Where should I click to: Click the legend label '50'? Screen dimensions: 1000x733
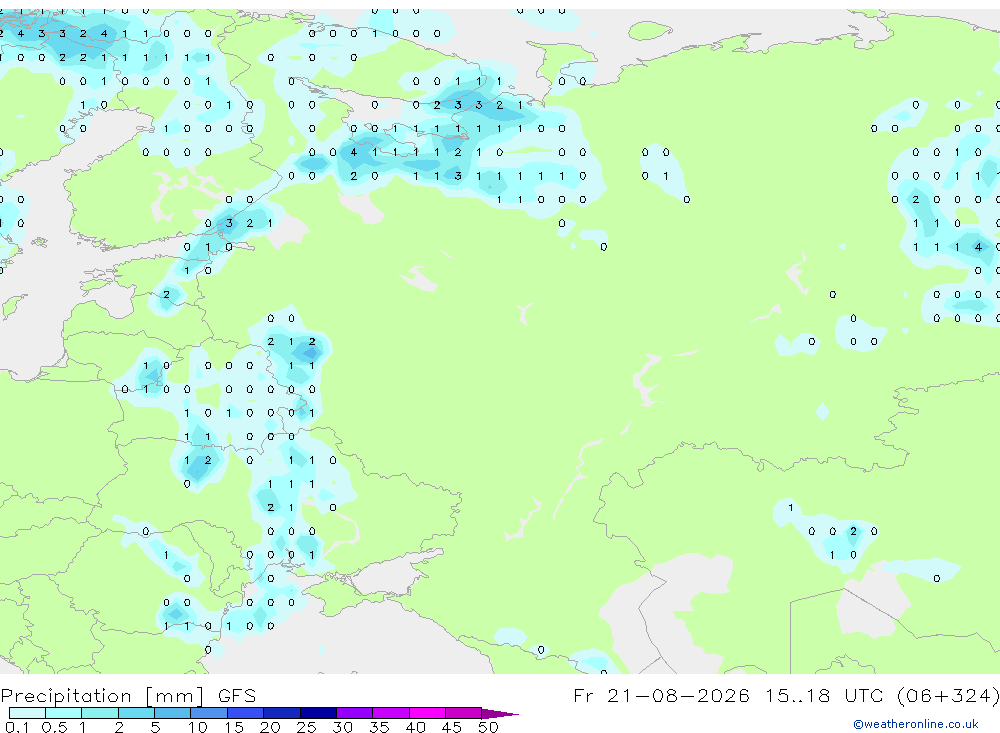pos(488,727)
